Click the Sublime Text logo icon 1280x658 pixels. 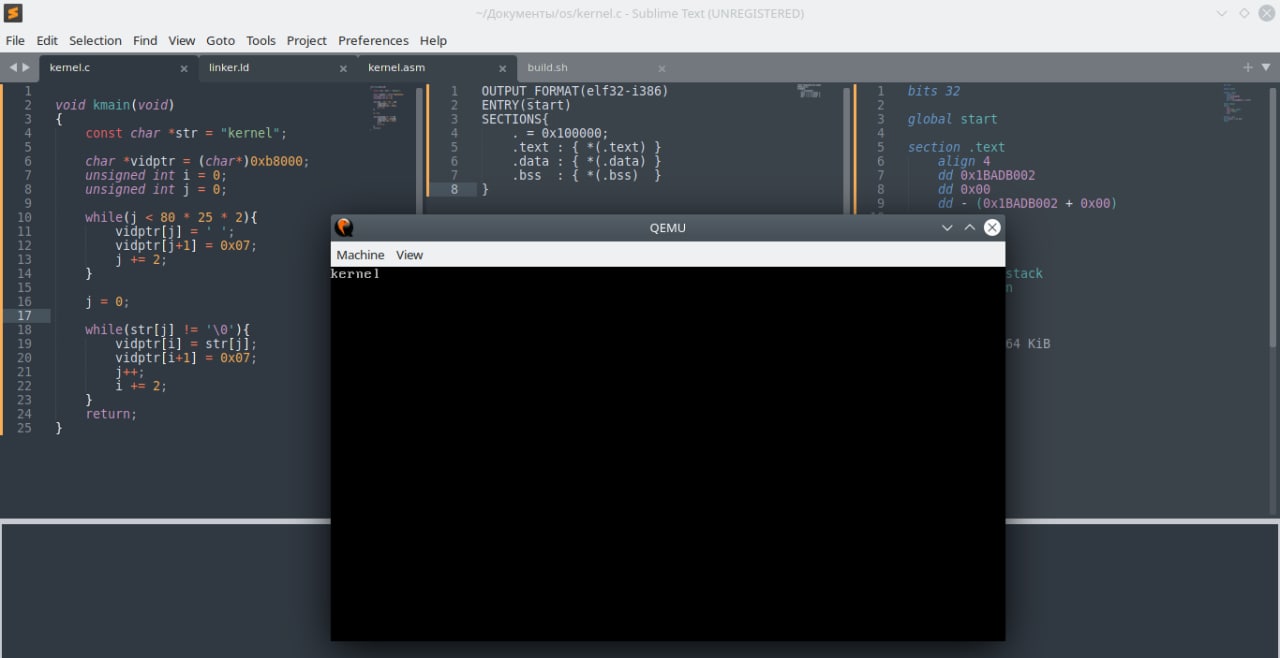coord(13,13)
